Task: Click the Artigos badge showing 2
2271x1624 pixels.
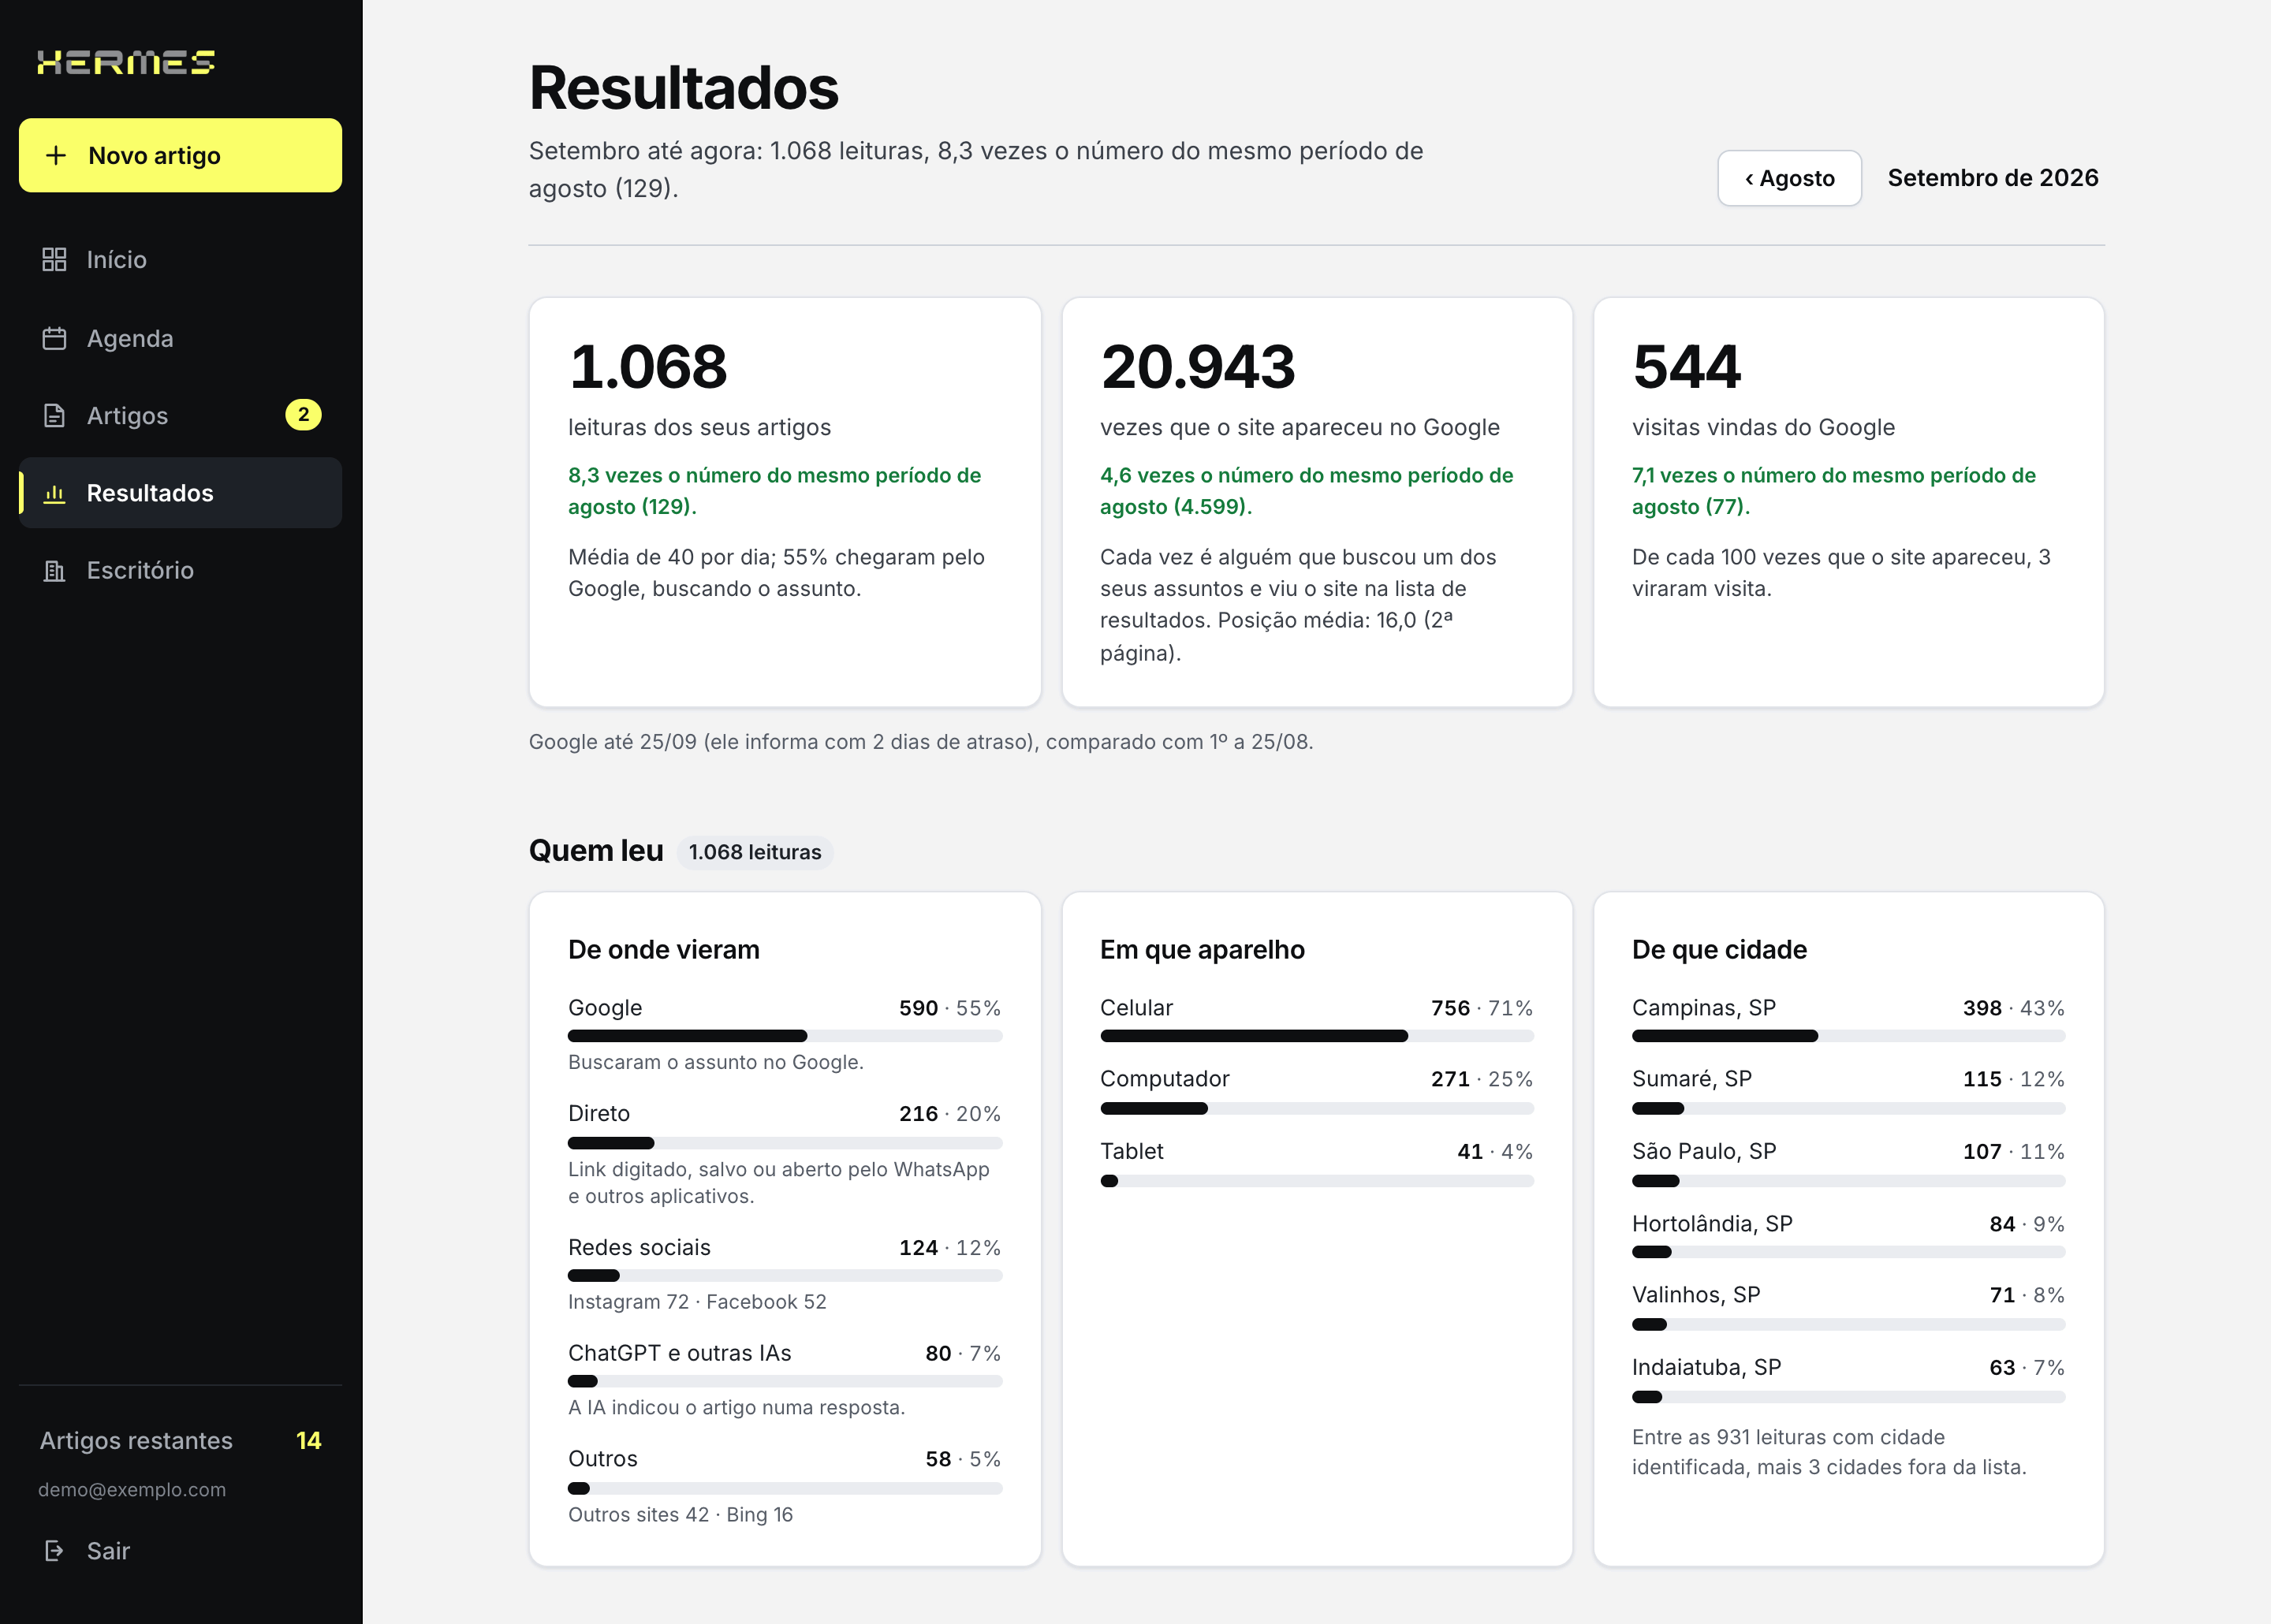Action: point(303,415)
